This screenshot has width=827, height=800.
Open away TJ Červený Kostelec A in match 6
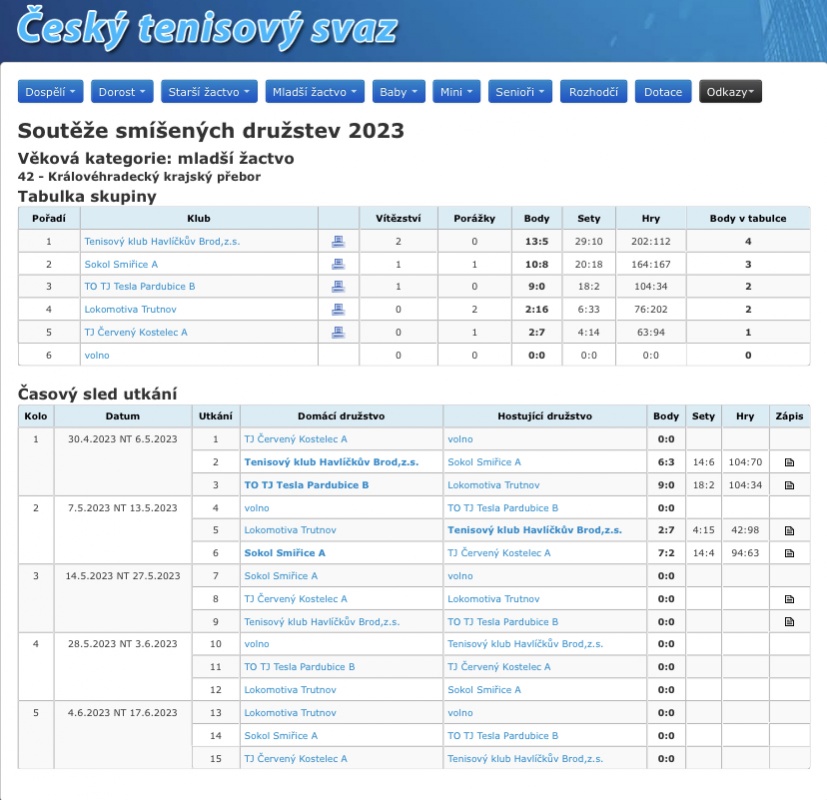[x=499, y=553]
